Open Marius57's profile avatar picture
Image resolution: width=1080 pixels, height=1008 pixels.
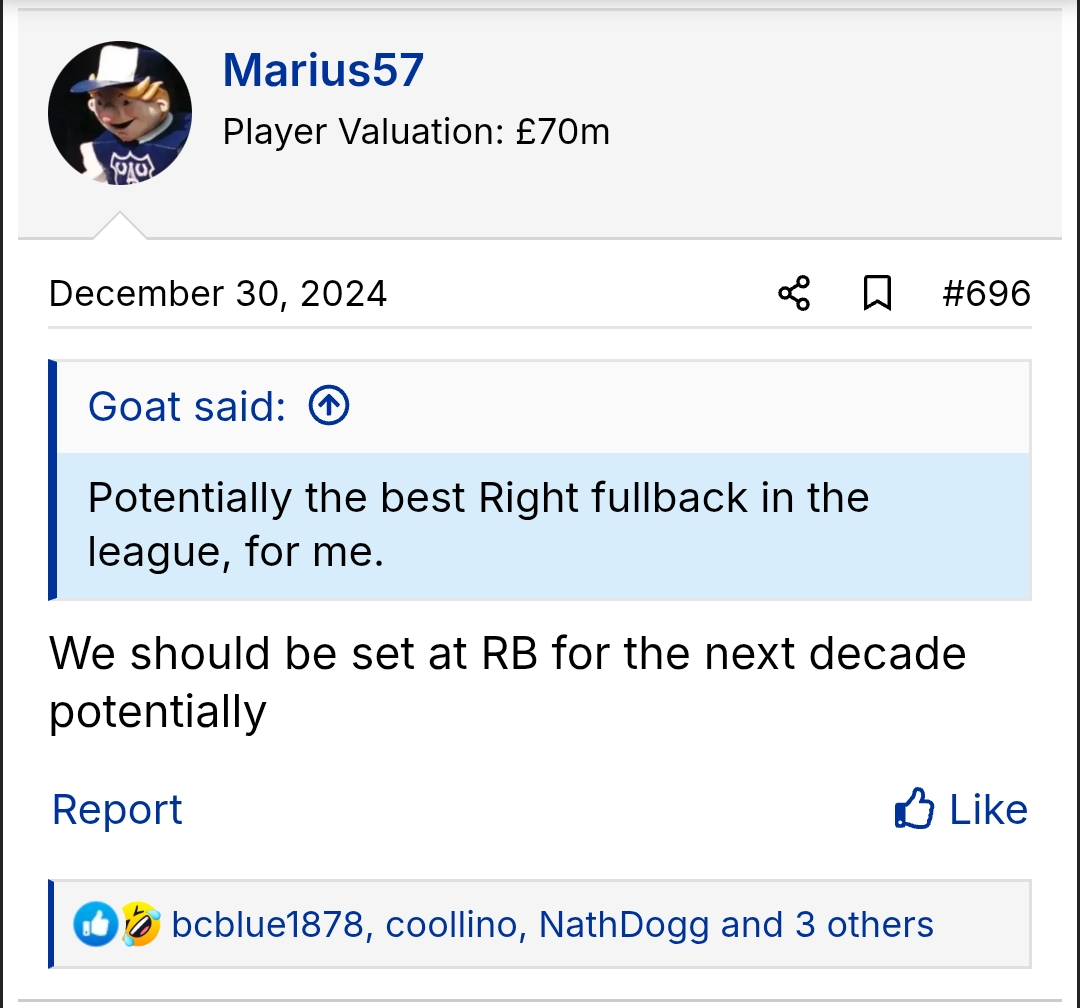point(120,113)
